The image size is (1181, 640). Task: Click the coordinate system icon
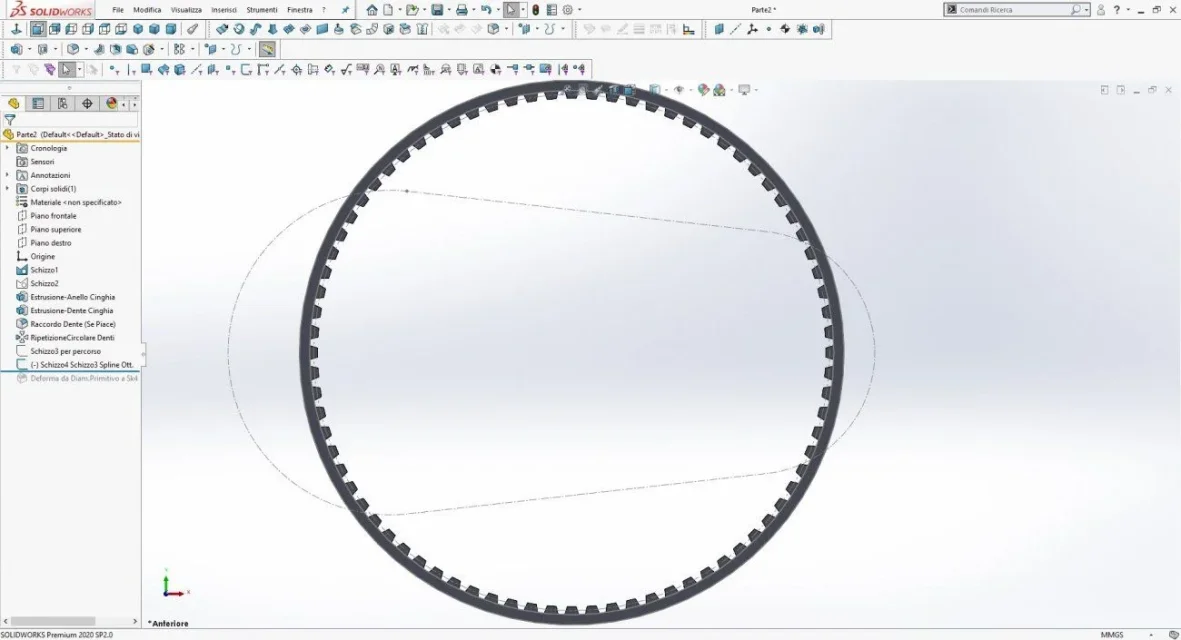752,29
